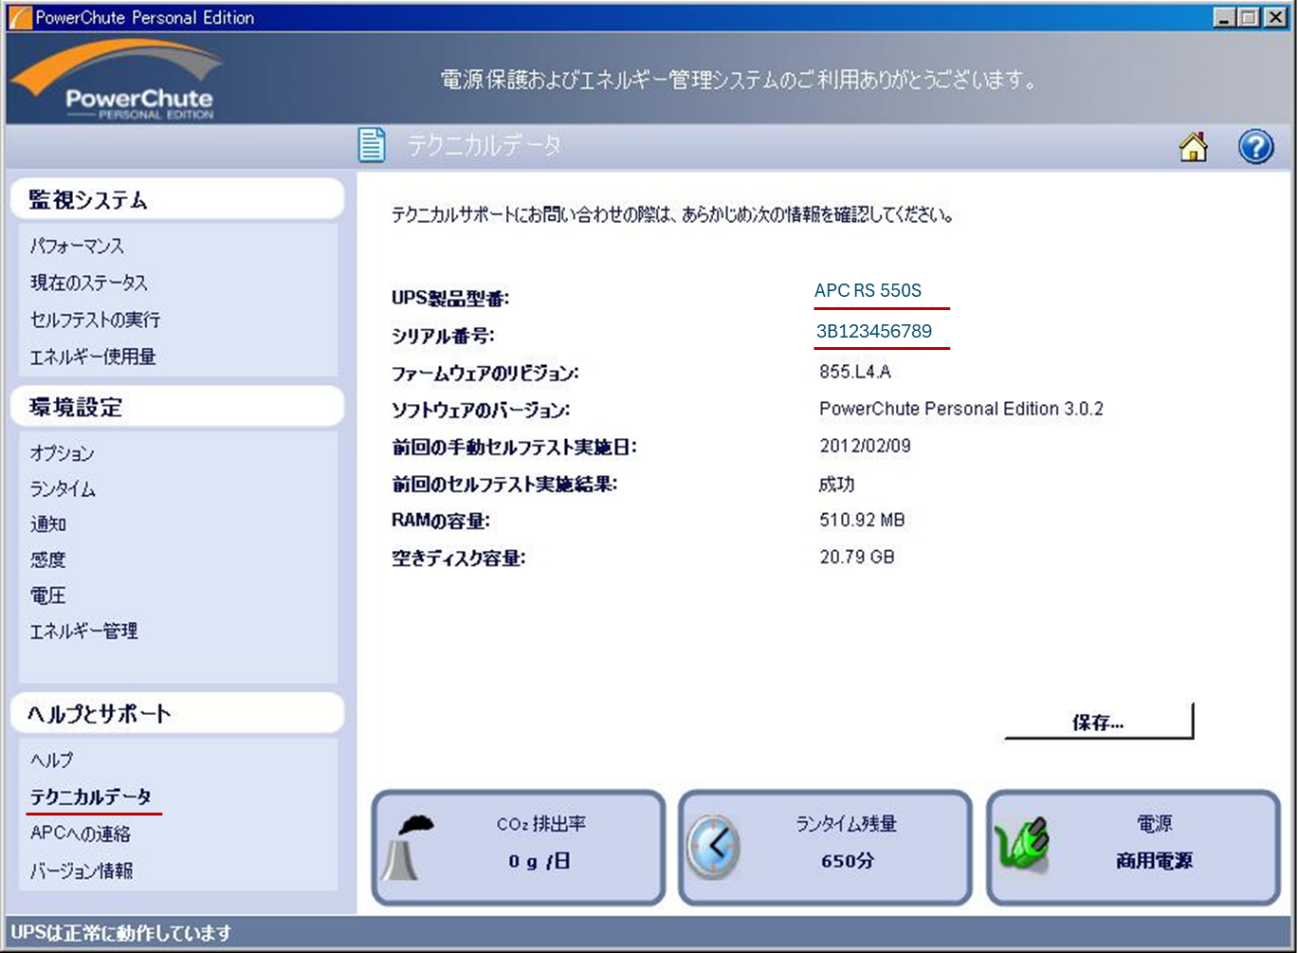Close the PowerChute window
1298x953 pixels.
click(x=1275, y=17)
